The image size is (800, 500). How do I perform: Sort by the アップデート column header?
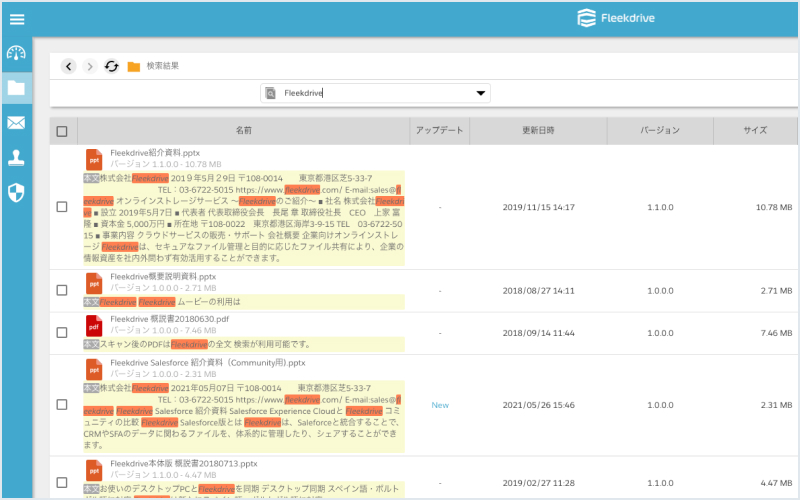click(439, 131)
